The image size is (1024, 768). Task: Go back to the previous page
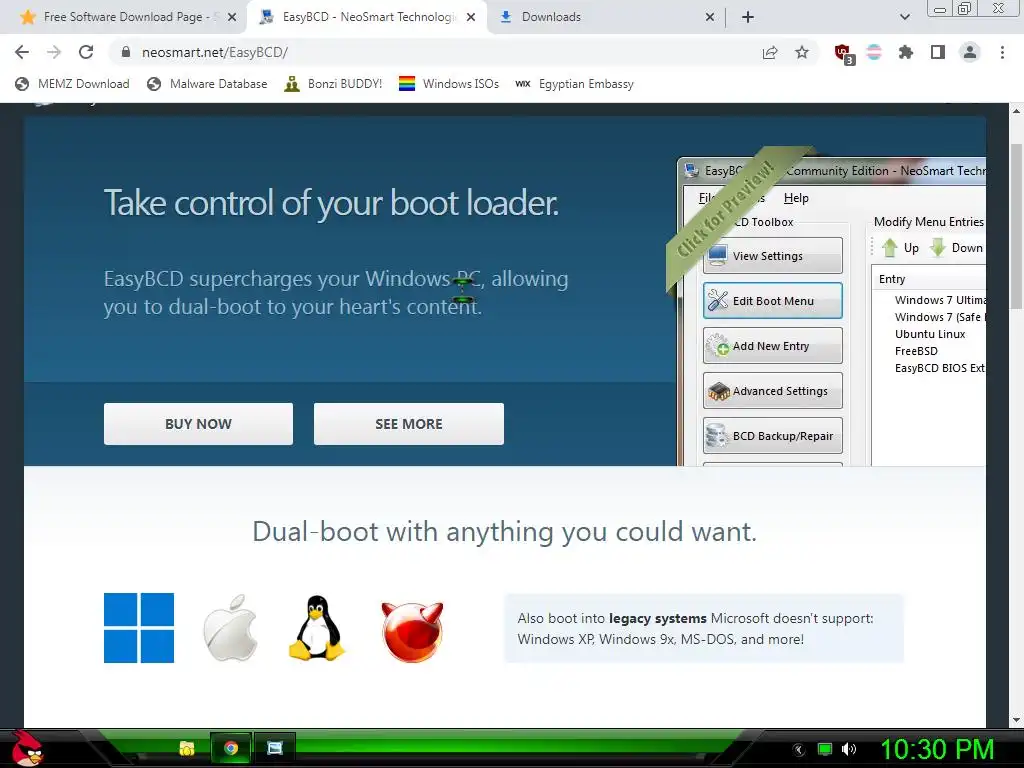[x=22, y=52]
